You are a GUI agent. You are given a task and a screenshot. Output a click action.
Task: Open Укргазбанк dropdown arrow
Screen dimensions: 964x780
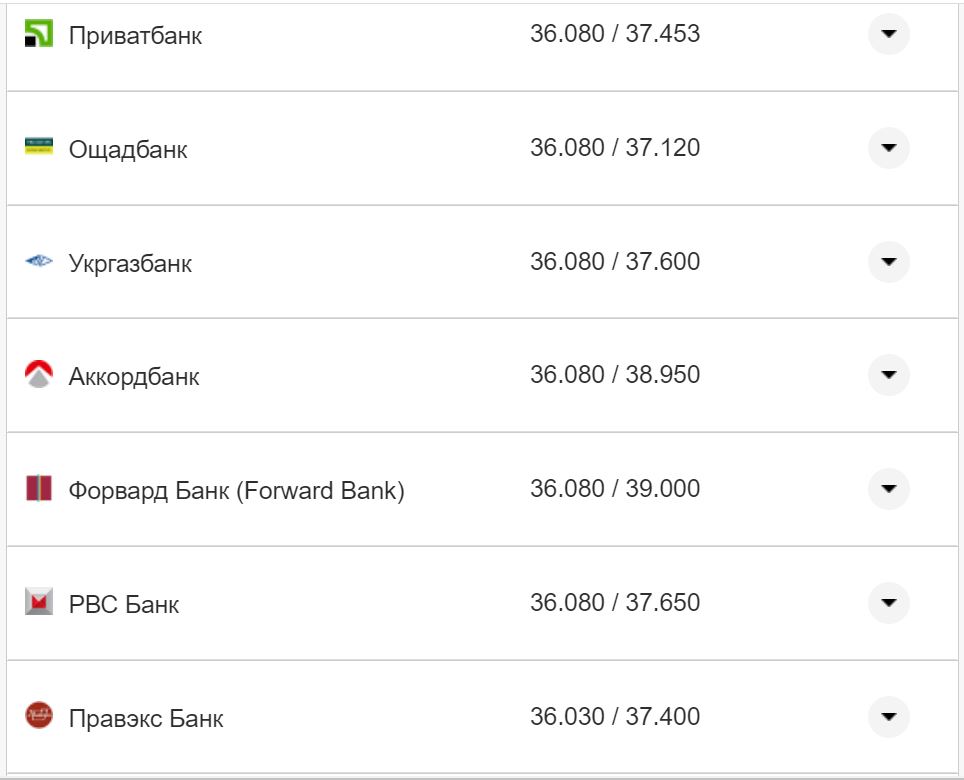tap(888, 262)
